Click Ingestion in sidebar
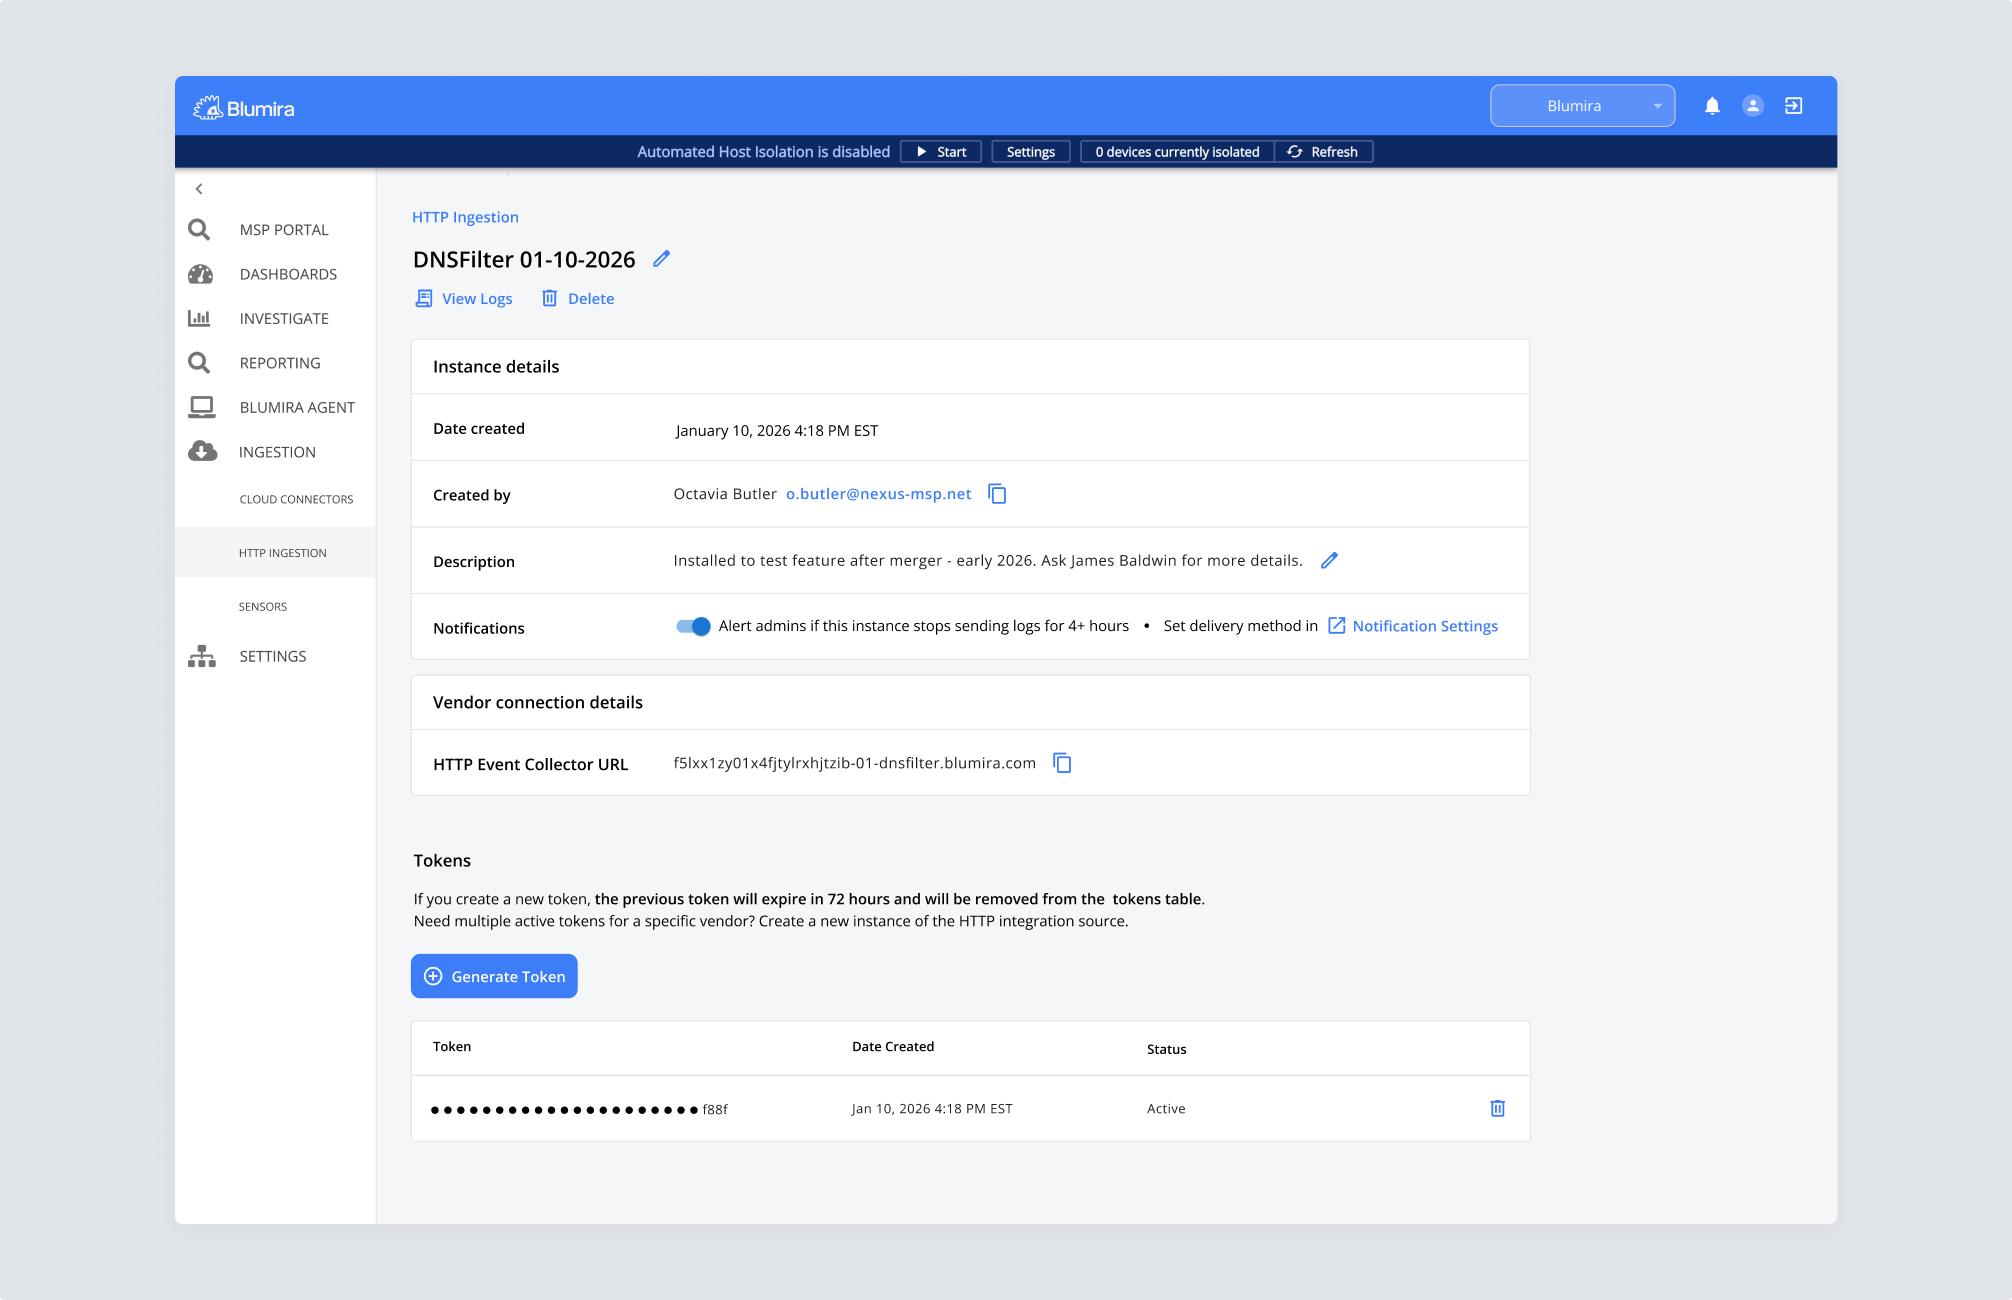The height and width of the screenshot is (1300, 2012). tap(277, 452)
